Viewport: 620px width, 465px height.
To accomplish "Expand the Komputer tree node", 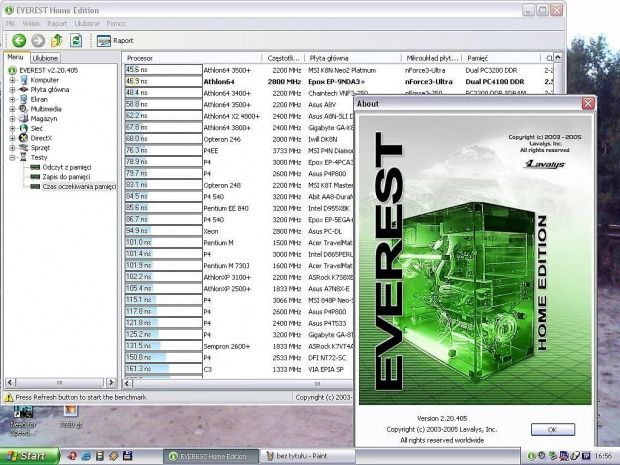I will click(12, 80).
